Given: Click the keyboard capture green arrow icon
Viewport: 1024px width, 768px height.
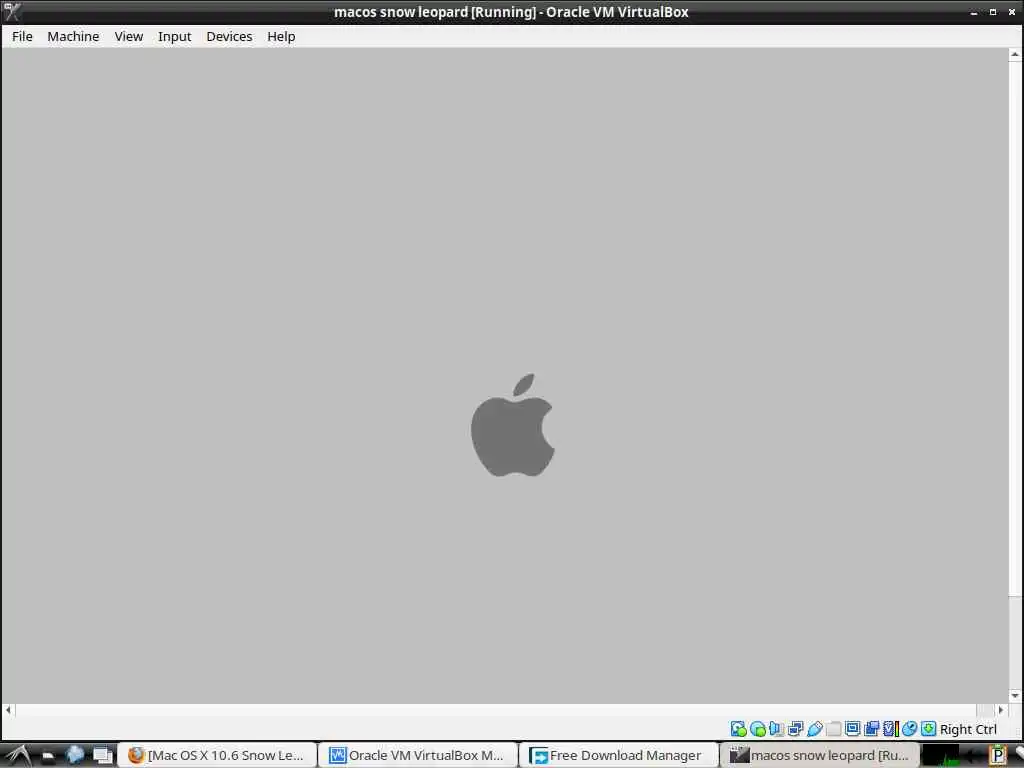Looking at the screenshot, I should (928, 729).
